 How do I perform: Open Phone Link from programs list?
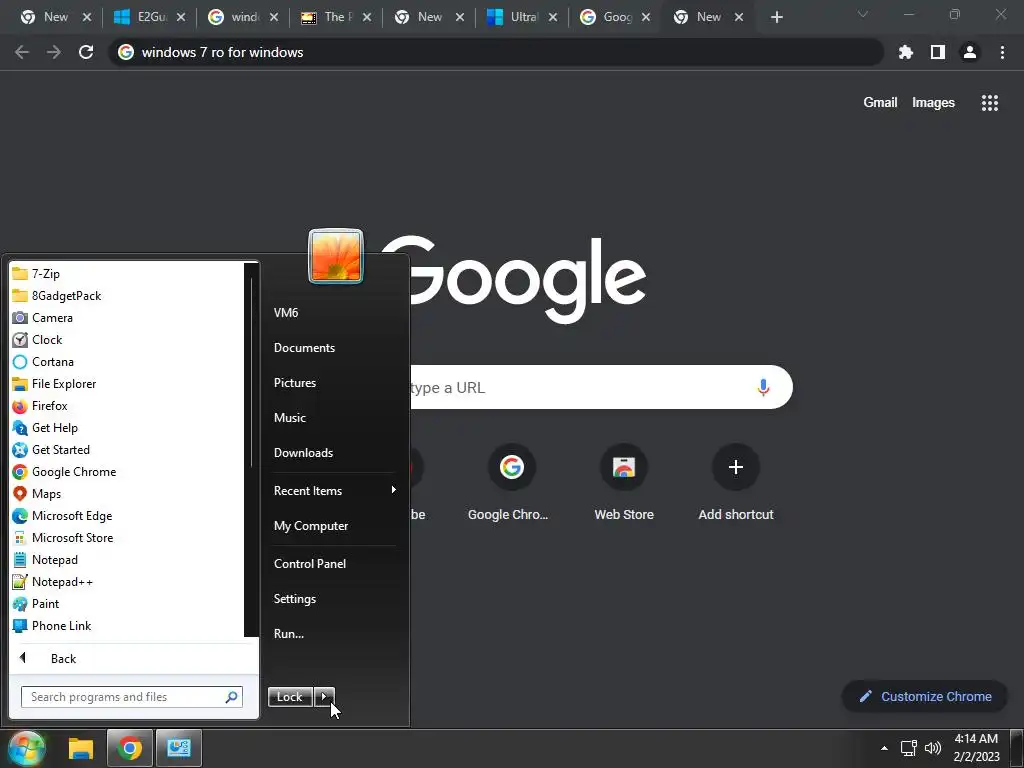point(52,626)
